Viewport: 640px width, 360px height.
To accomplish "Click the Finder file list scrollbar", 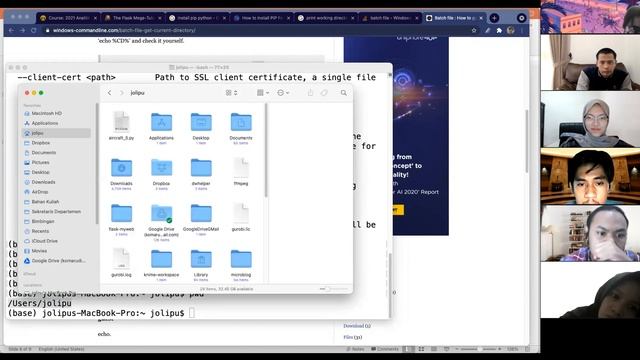I will [266, 150].
